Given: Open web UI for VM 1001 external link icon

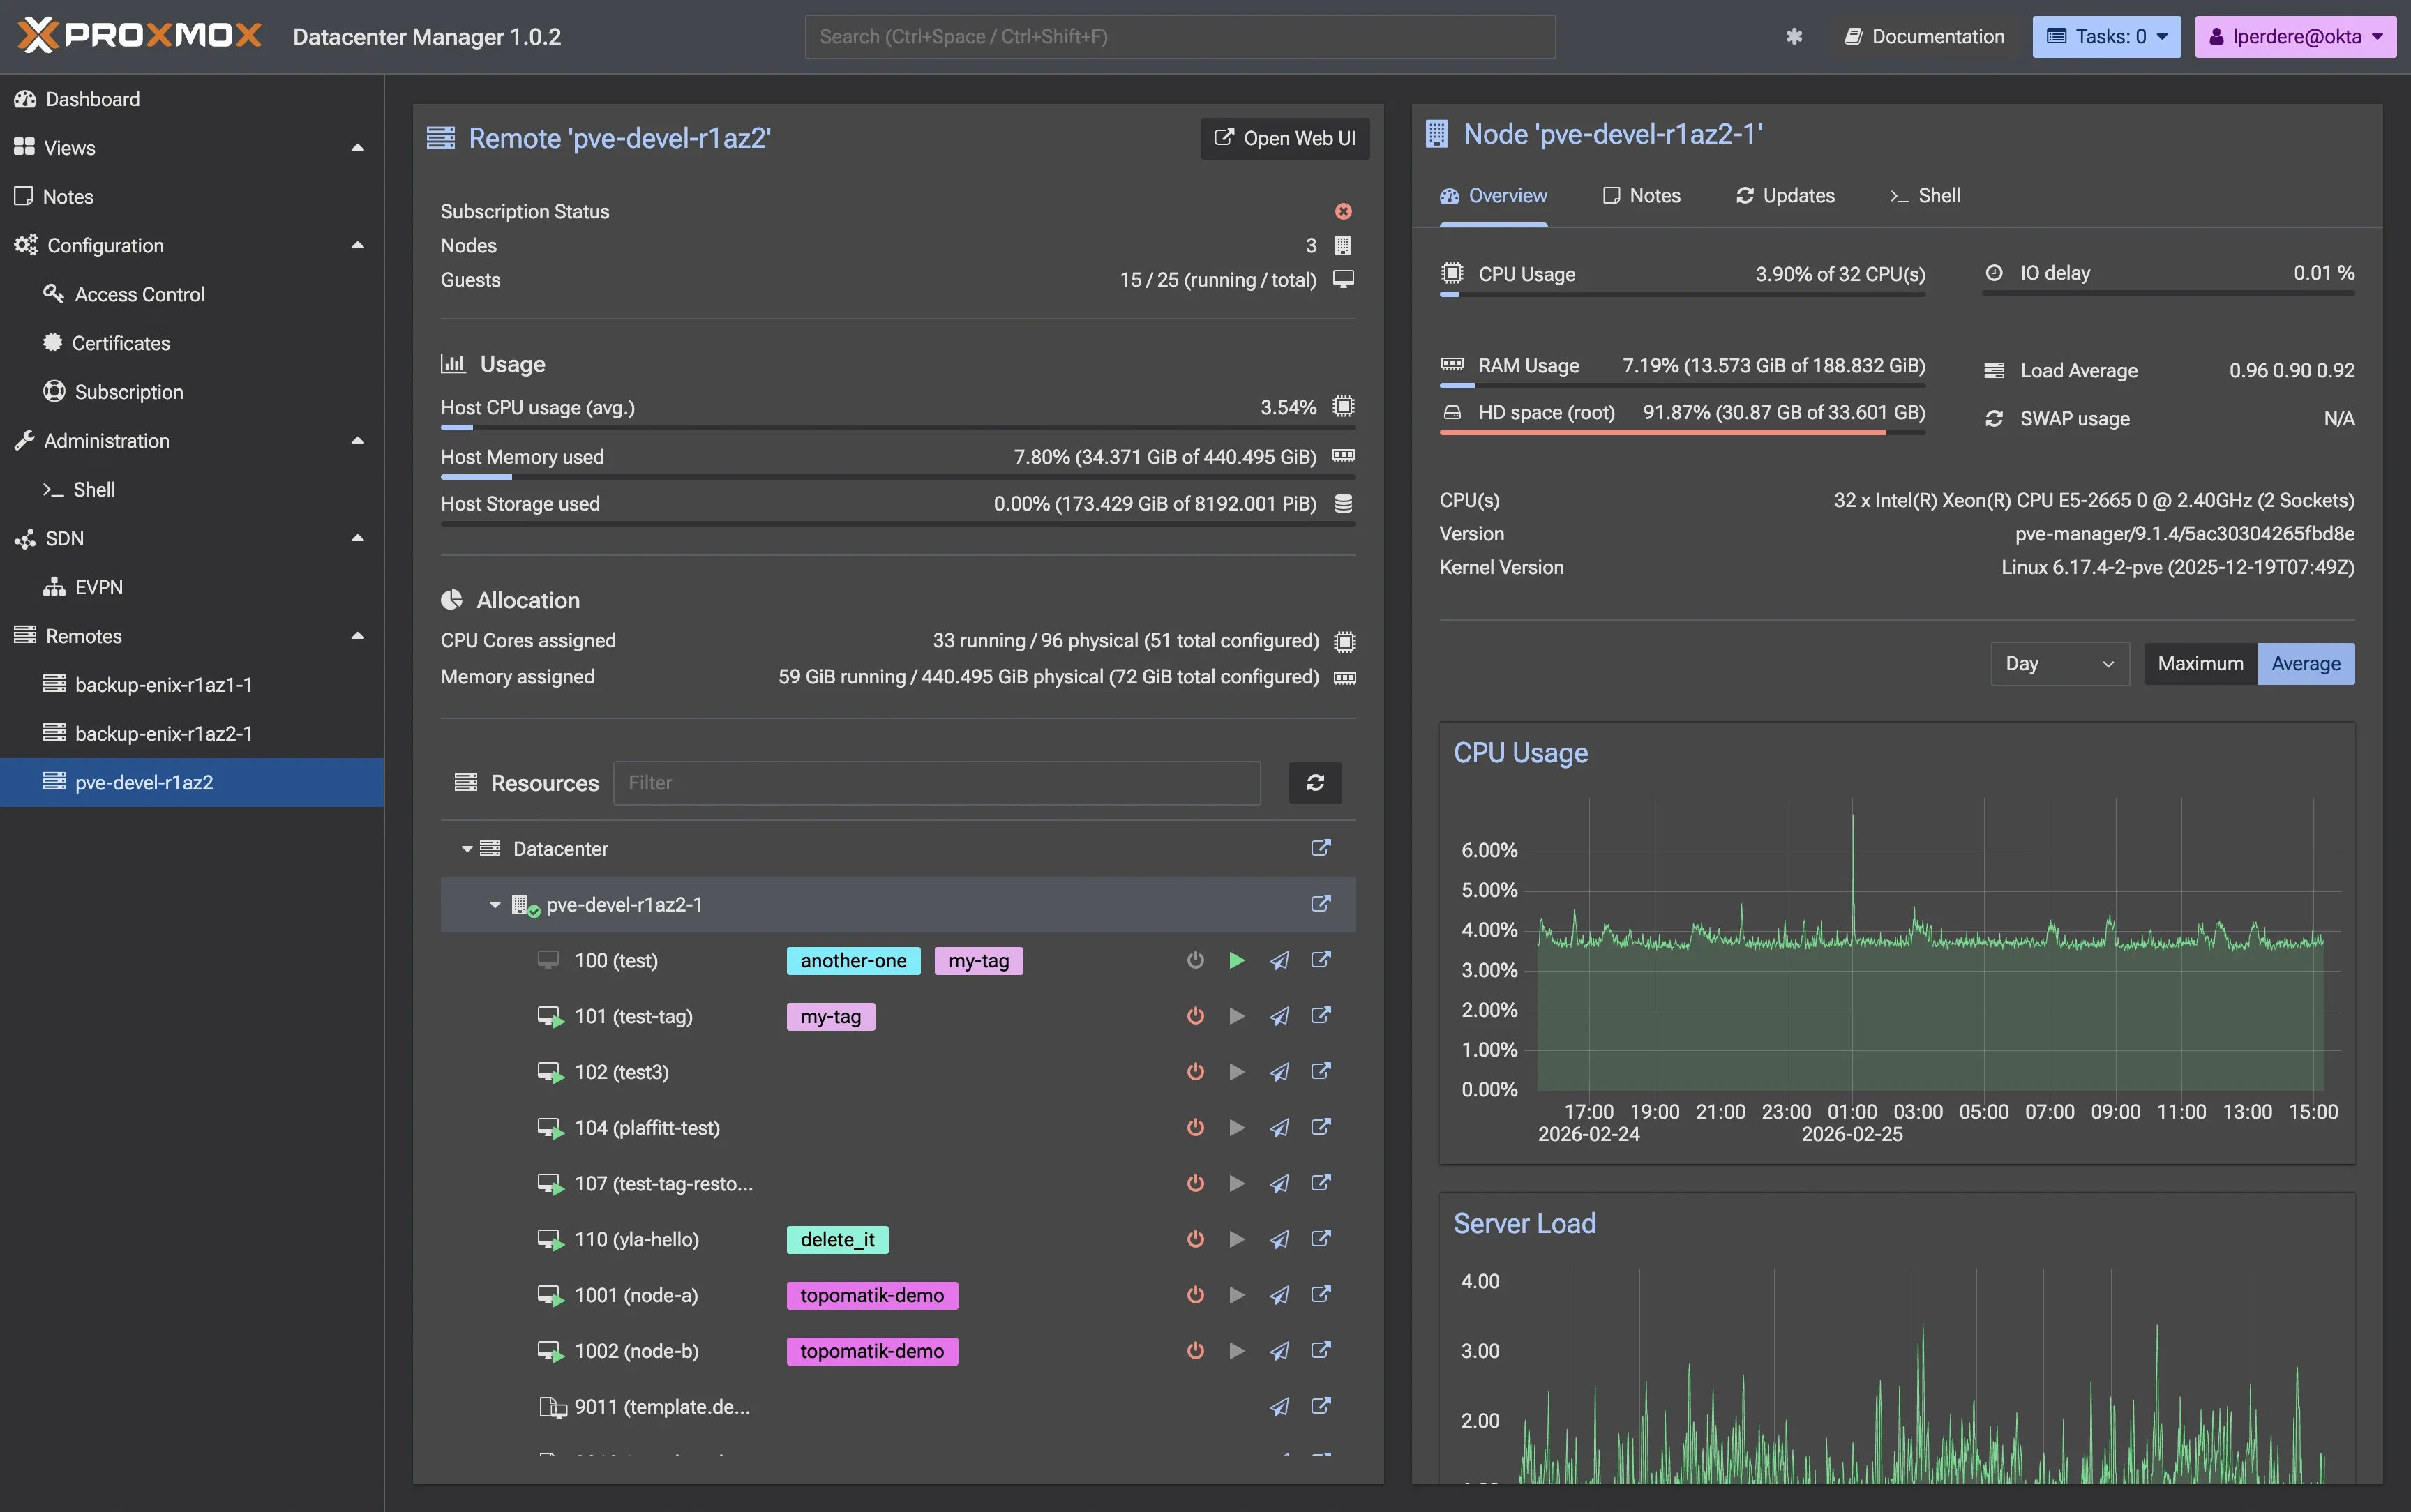Looking at the screenshot, I should click(1321, 1294).
